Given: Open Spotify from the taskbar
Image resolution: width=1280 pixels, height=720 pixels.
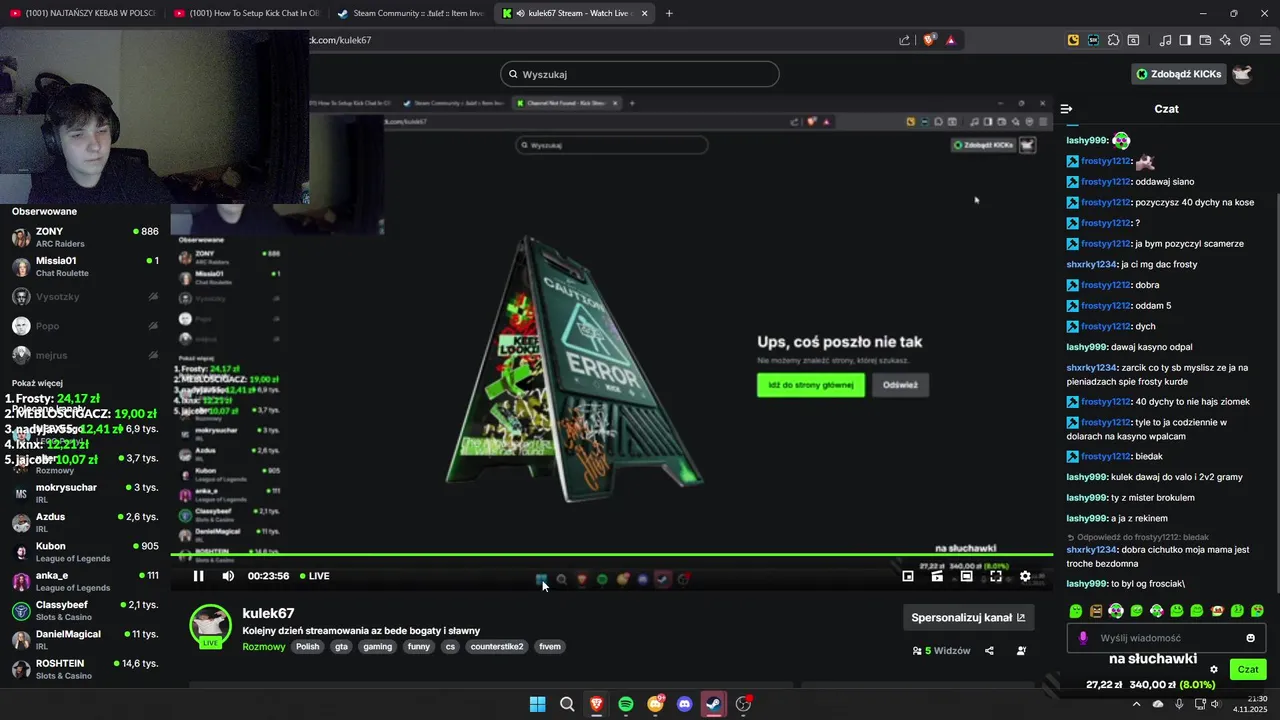Looking at the screenshot, I should coord(626,704).
